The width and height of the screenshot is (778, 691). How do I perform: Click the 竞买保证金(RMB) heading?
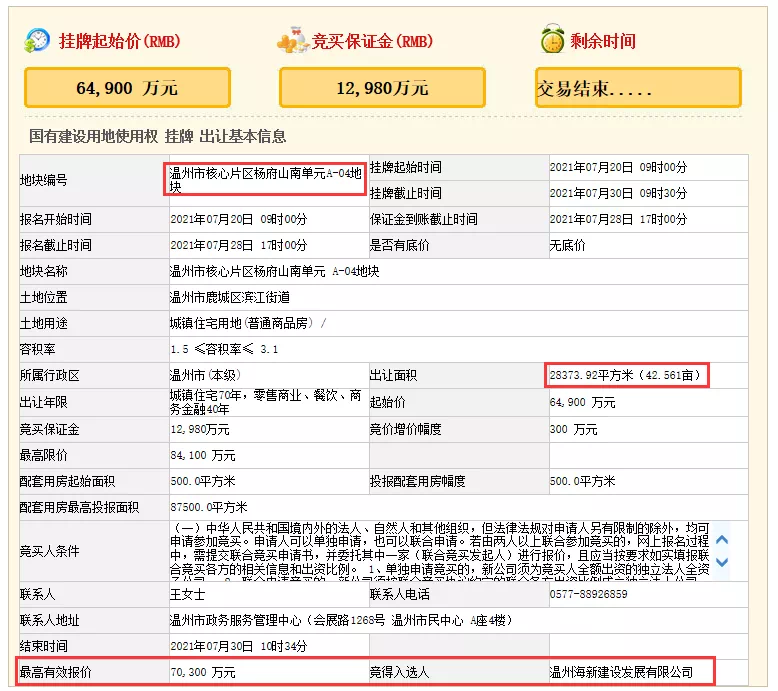(x=372, y=42)
